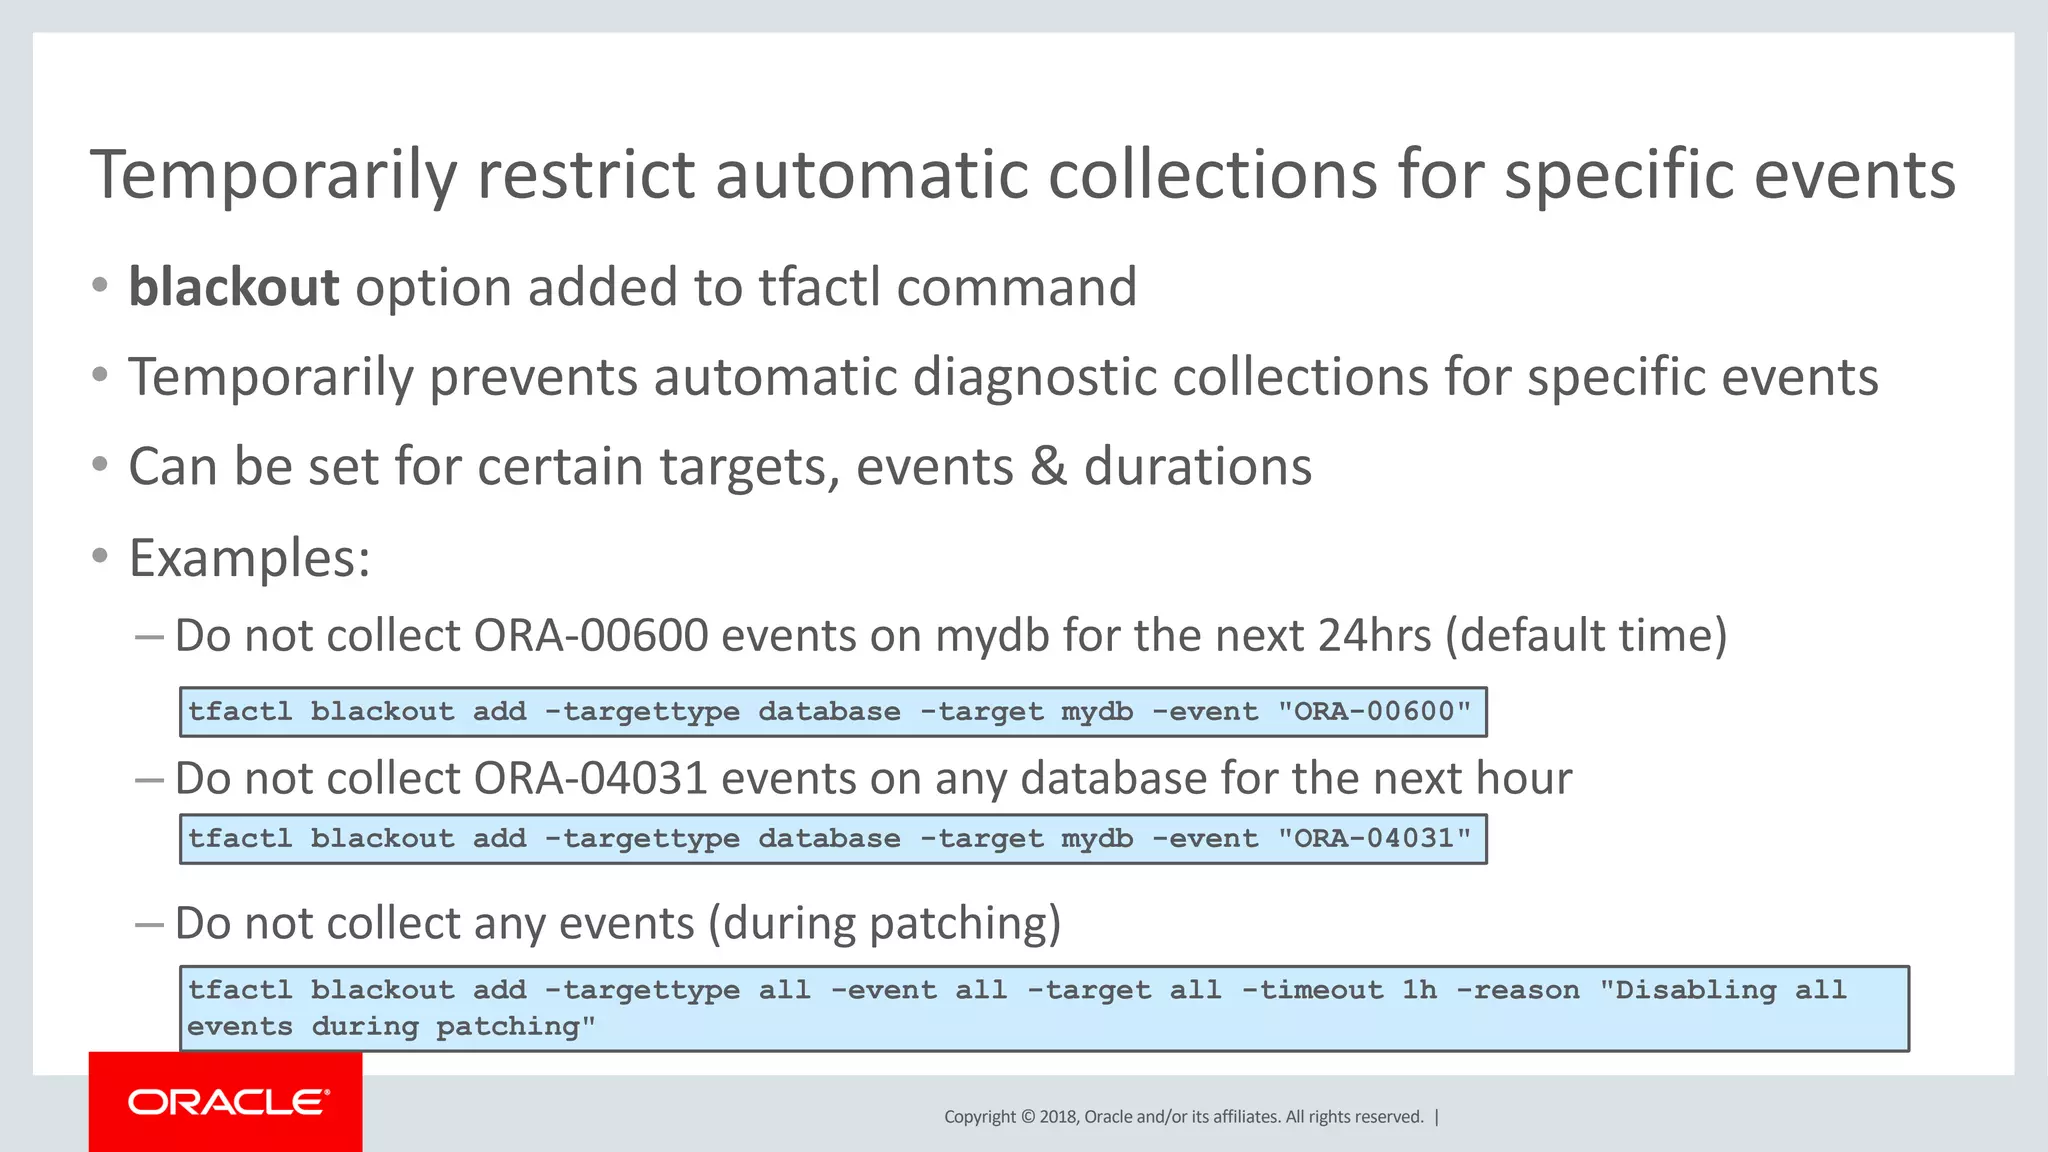The height and width of the screenshot is (1152, 2048).
Task: Click the copyright 2018 Oracle footer text
Action: pos(1184,1117)
